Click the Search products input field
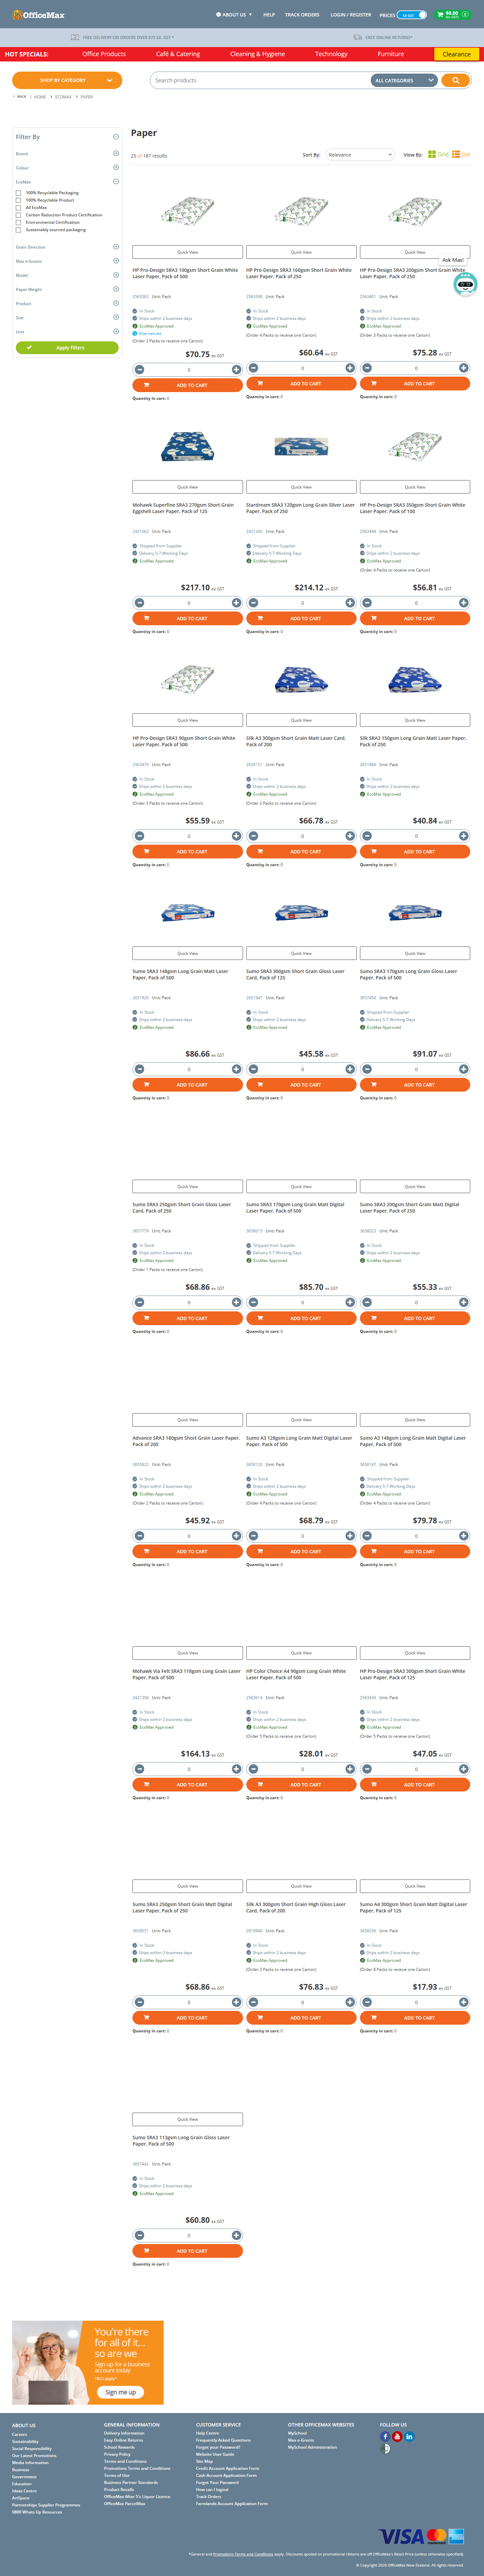This screenshot has width=484, height=2576. tap(260, 80)
